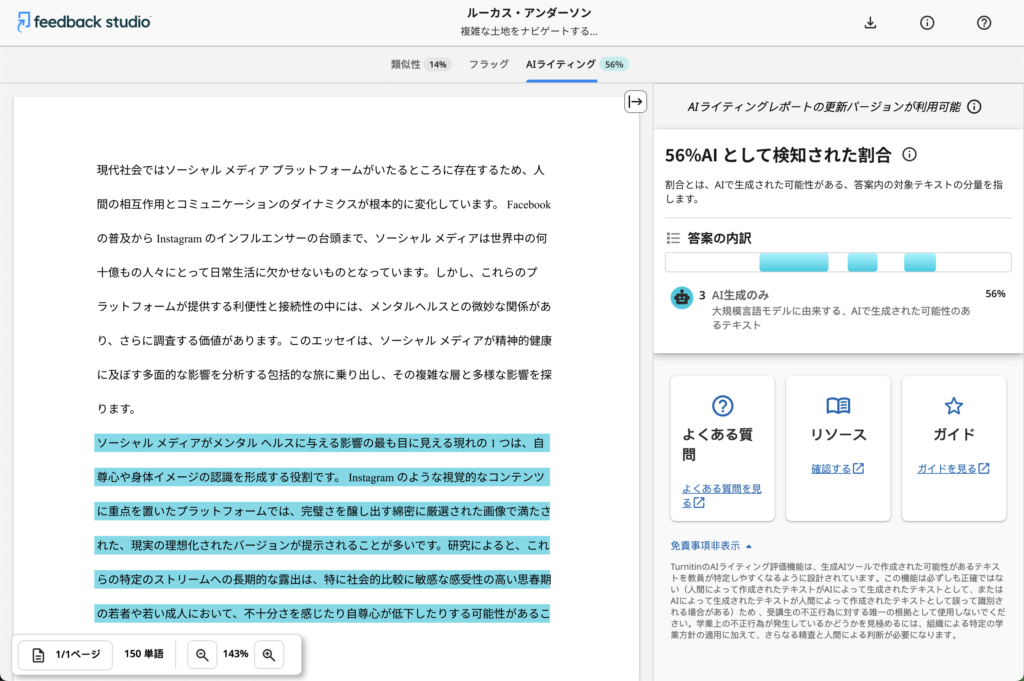Click the page document icon in the bottom toolbar
This screenshot has width=1024, height=681.
[39, 655]
